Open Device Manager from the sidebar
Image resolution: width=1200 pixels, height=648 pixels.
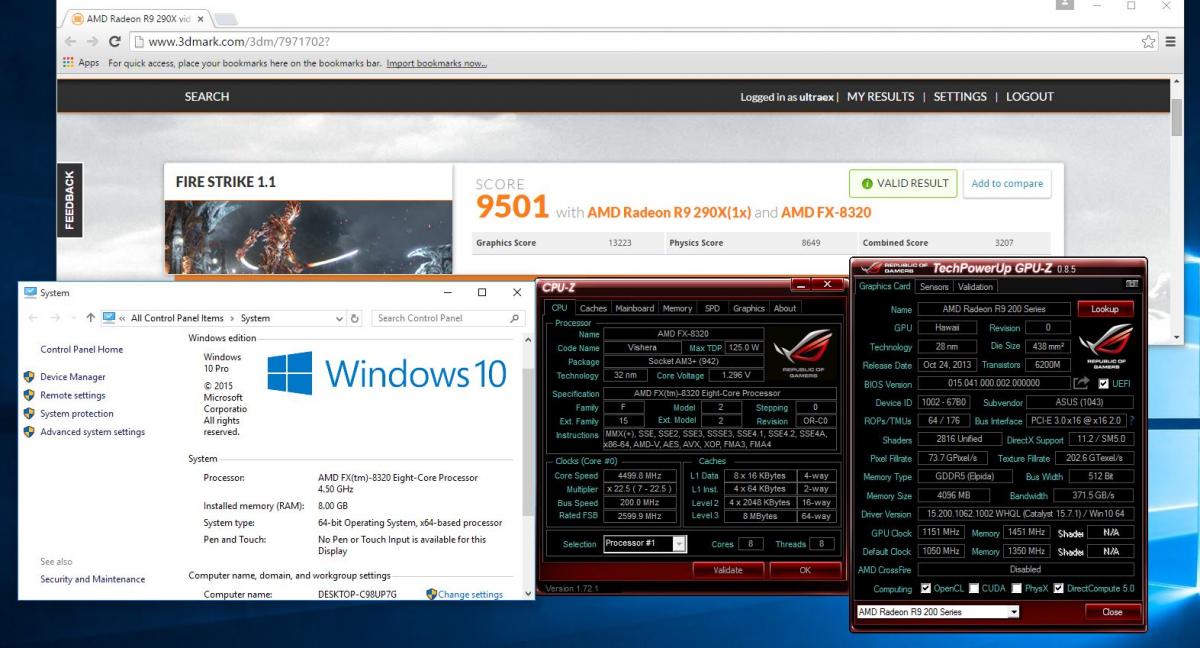click(x=73, y=377)
